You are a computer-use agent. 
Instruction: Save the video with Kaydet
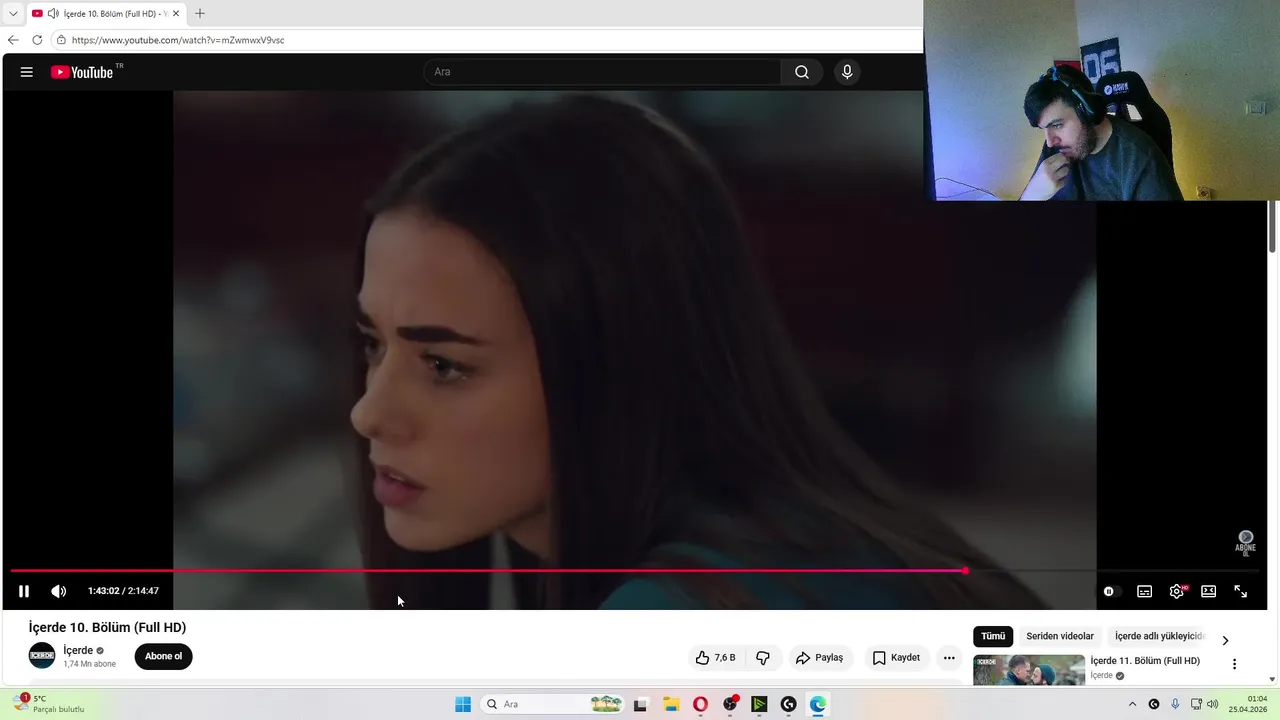(x=896, y=657)
